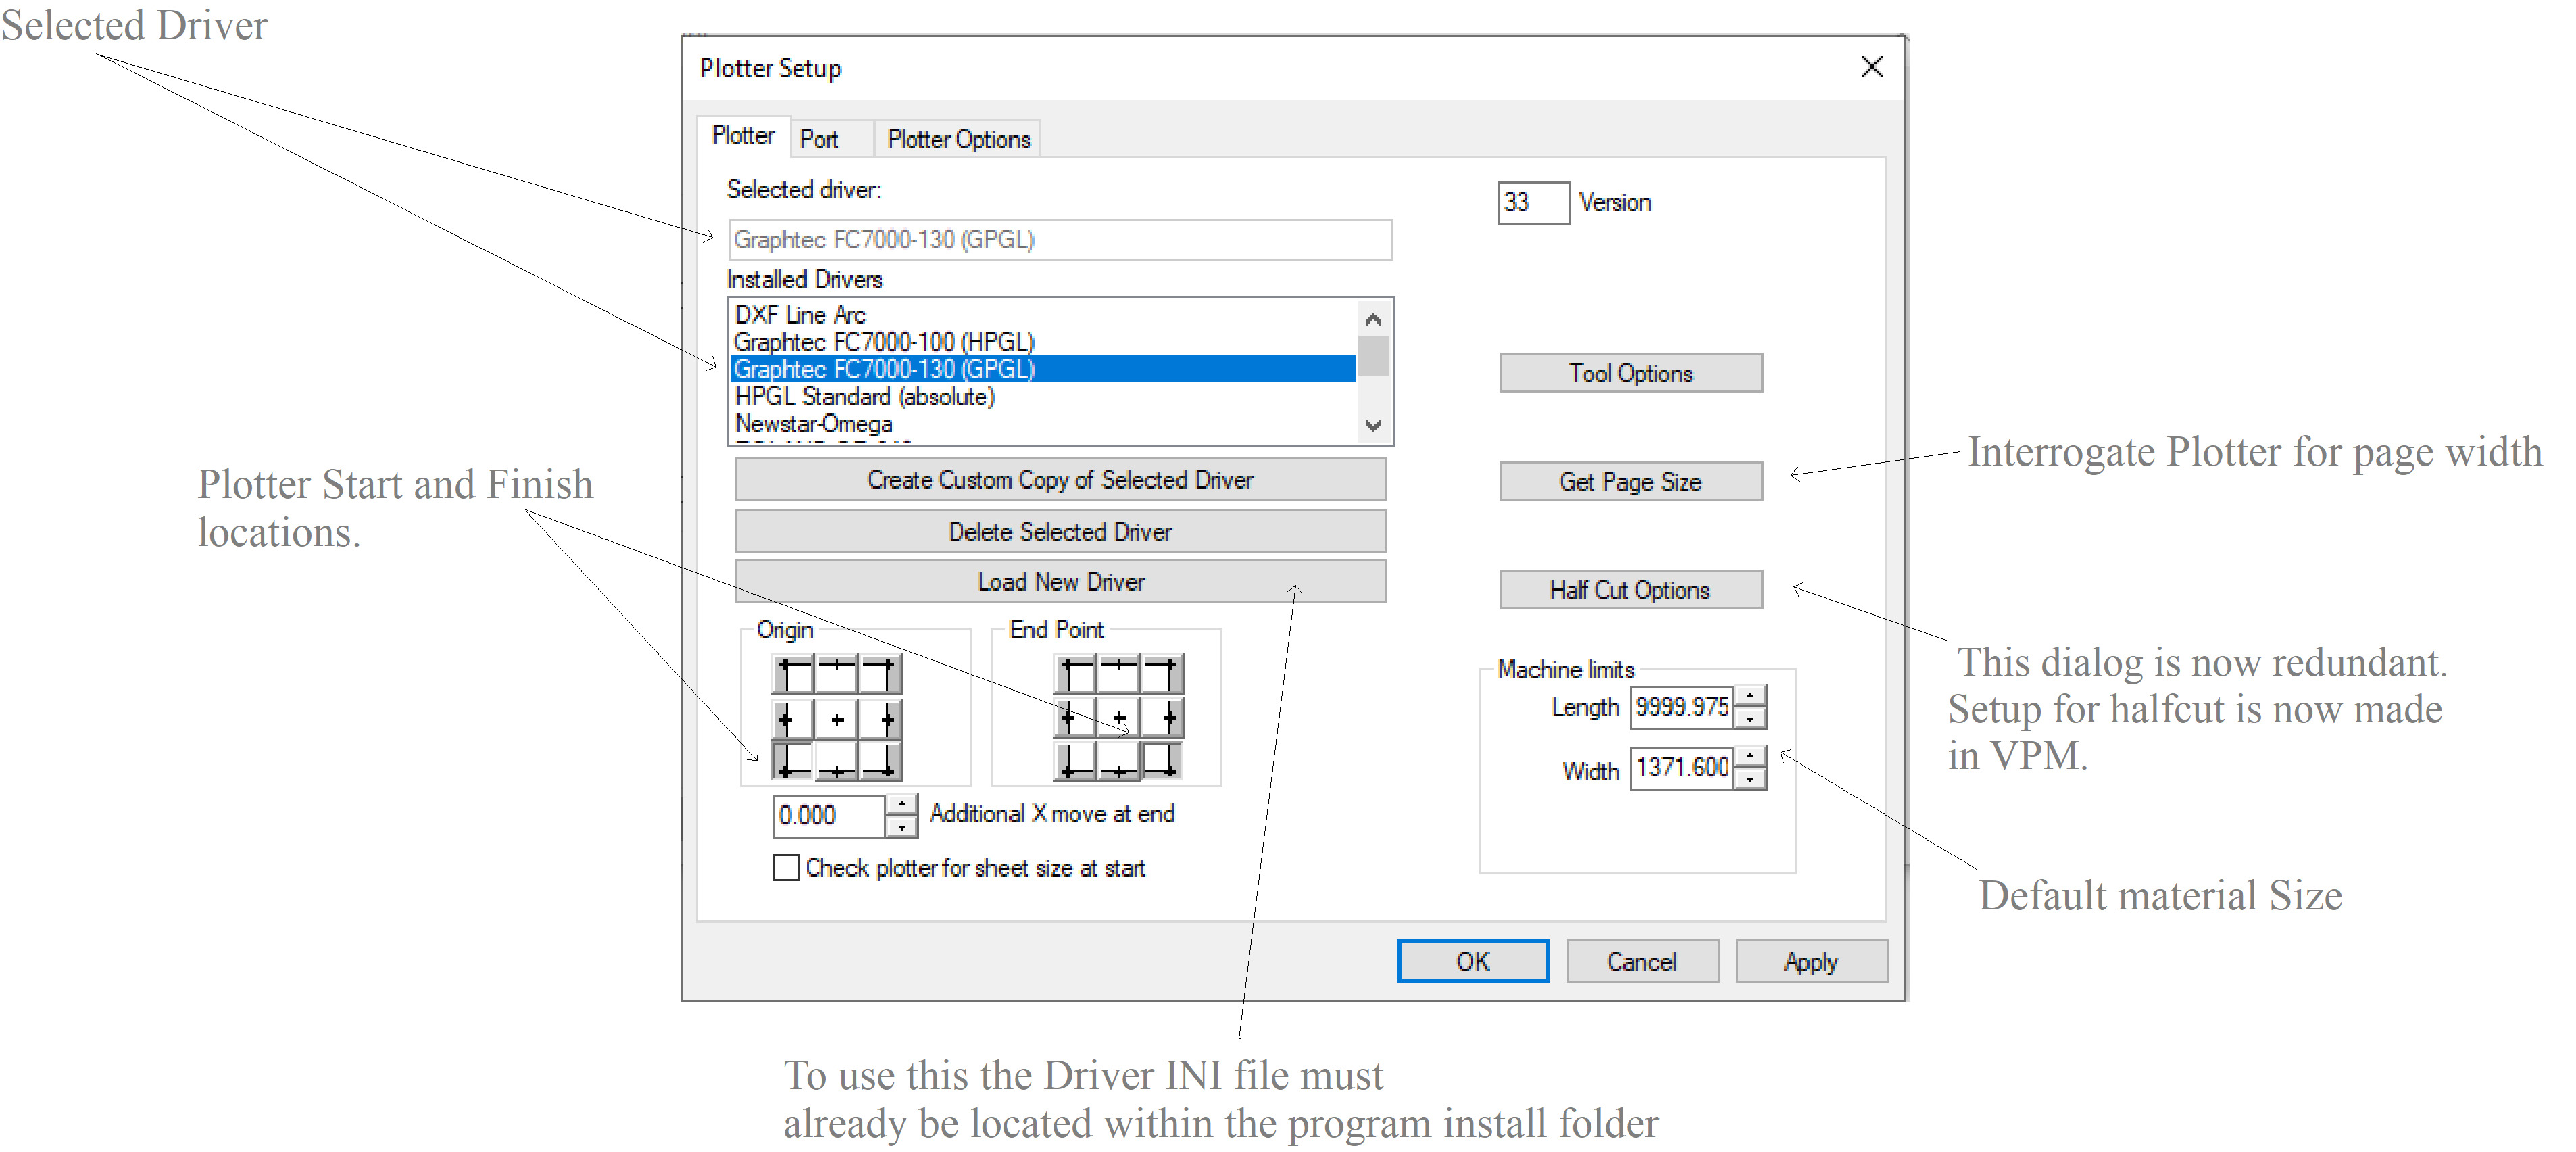Image resolution: width=2576 pixels, height=1152 pixels.
Task: Create Custom Copy of Selected Driver
Action: tap(1061, 480)
